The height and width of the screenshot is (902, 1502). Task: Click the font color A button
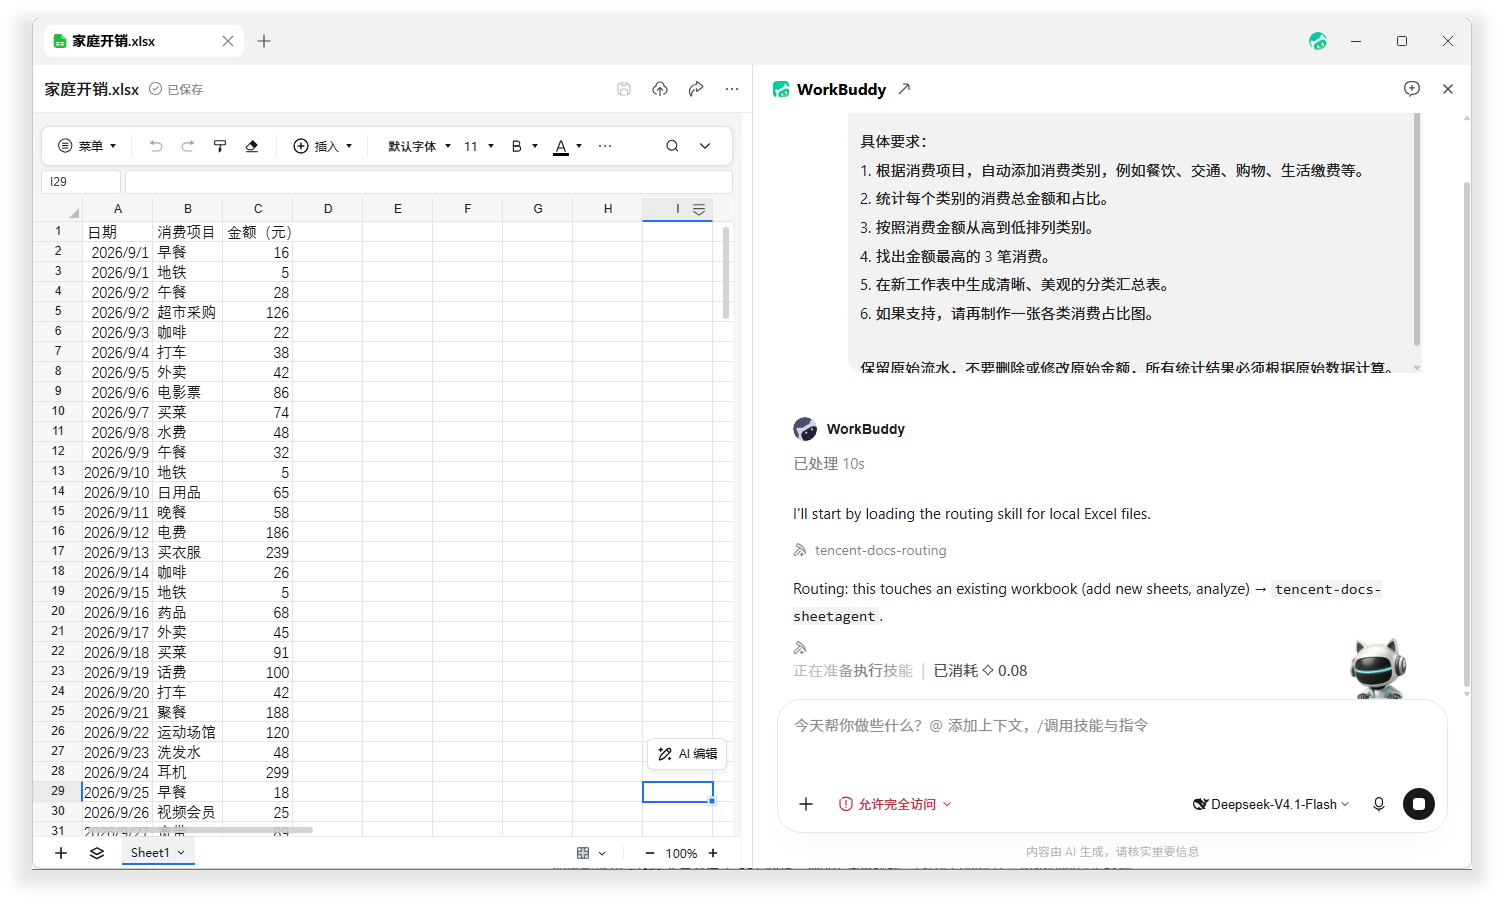(561, 147)
